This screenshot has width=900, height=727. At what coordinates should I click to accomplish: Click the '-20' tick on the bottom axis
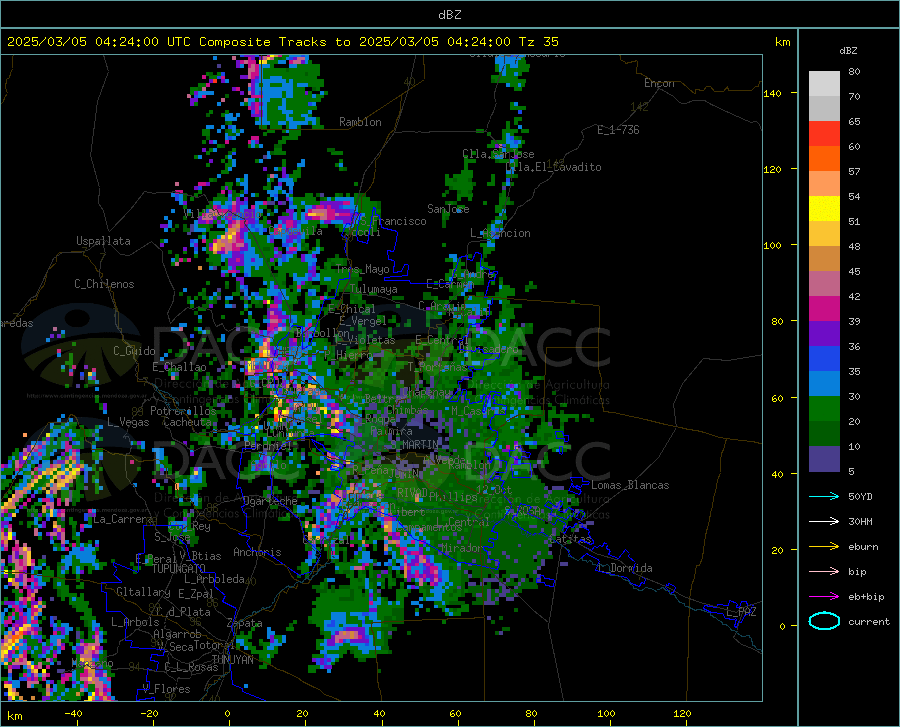click(149, 713)
